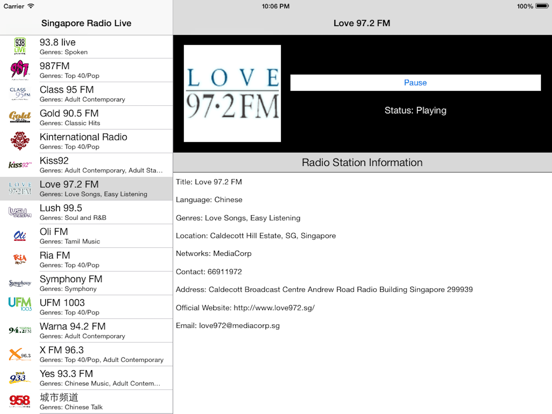Screen dimensions: 552x414
Task: Select Class 95 FM station title
Action: tap(67, 89)
